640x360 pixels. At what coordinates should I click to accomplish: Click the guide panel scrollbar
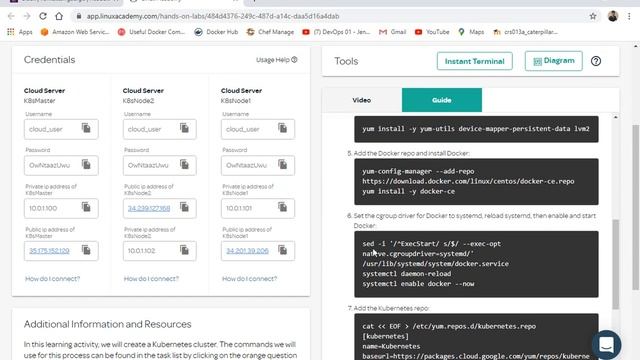pyautogui.click(x=616, y=264)
